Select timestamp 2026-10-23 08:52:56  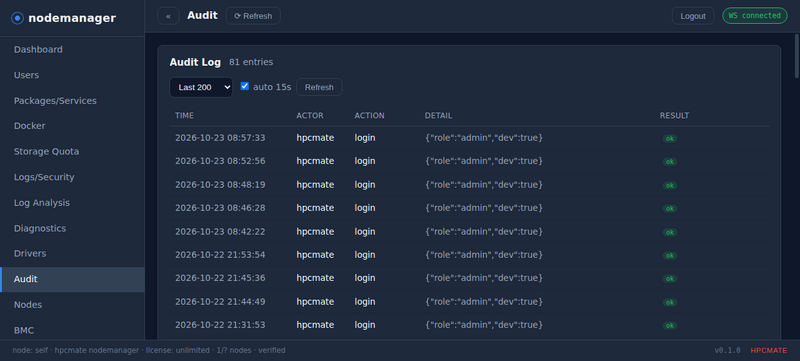click(x=220, y=161)
